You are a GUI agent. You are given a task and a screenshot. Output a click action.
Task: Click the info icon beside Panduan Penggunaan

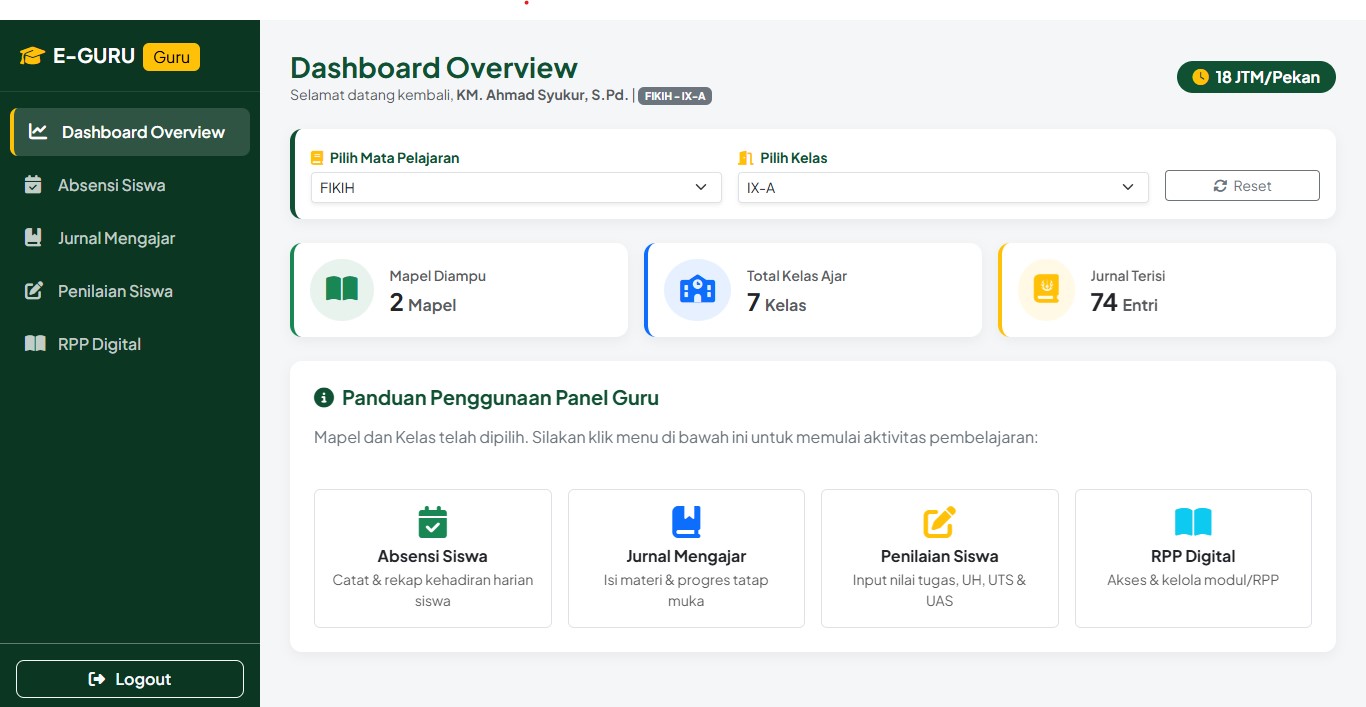[323, 398]
